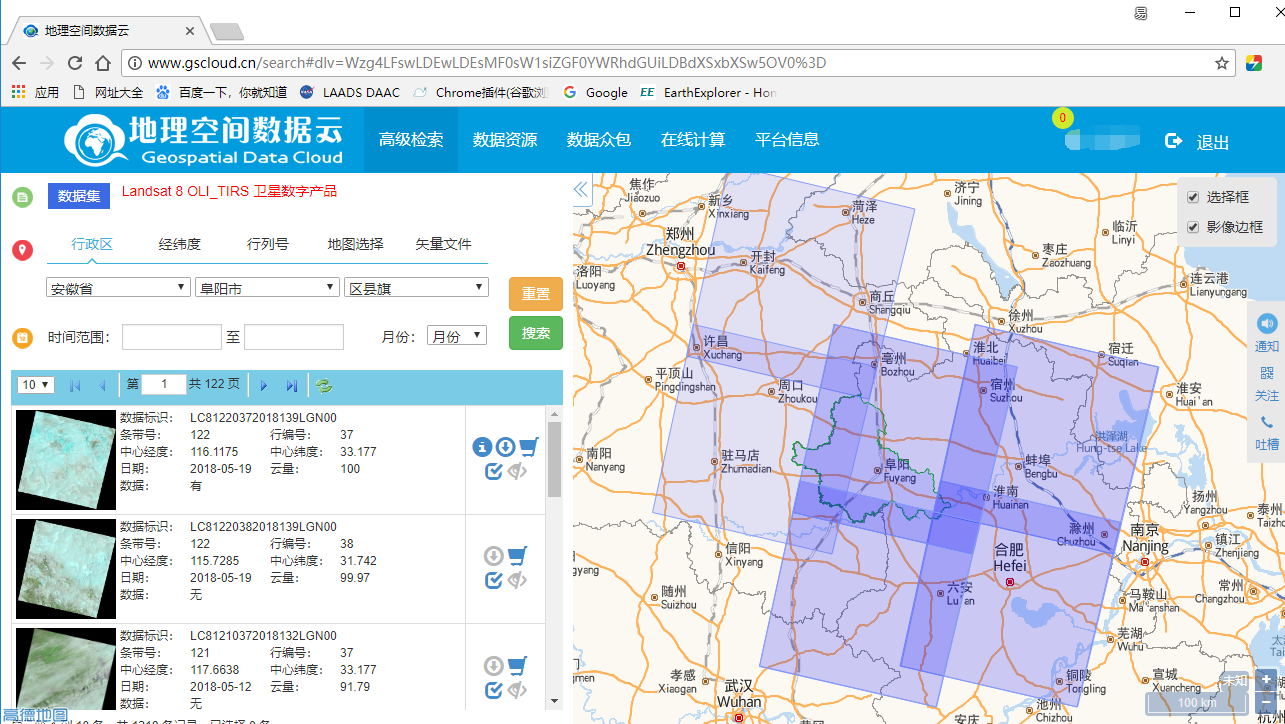The width and height of the screenshot is (1285, 724).
Task: Zoom in on the map
Action: pyautogui.click(x=1267, y=681)
